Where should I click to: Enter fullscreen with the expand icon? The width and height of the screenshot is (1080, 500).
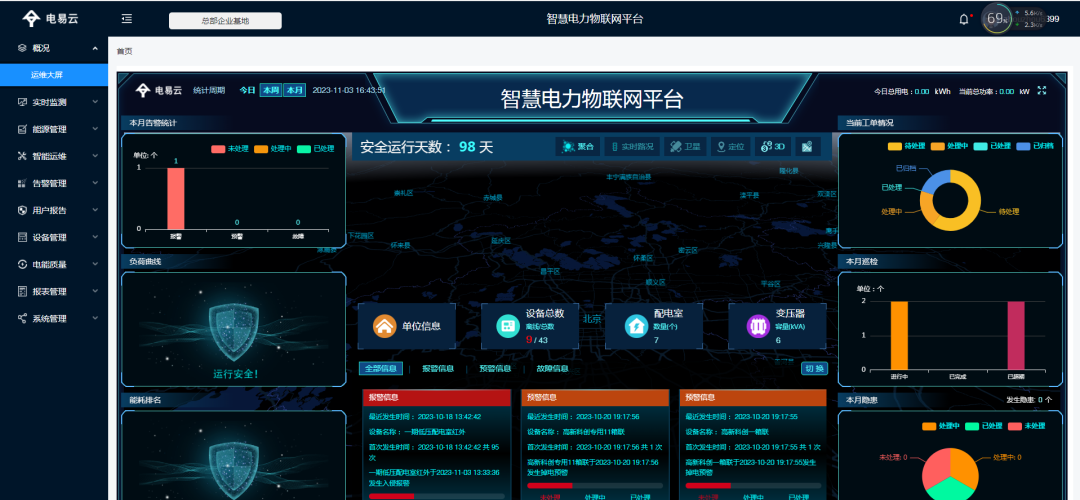[1041, 90]
